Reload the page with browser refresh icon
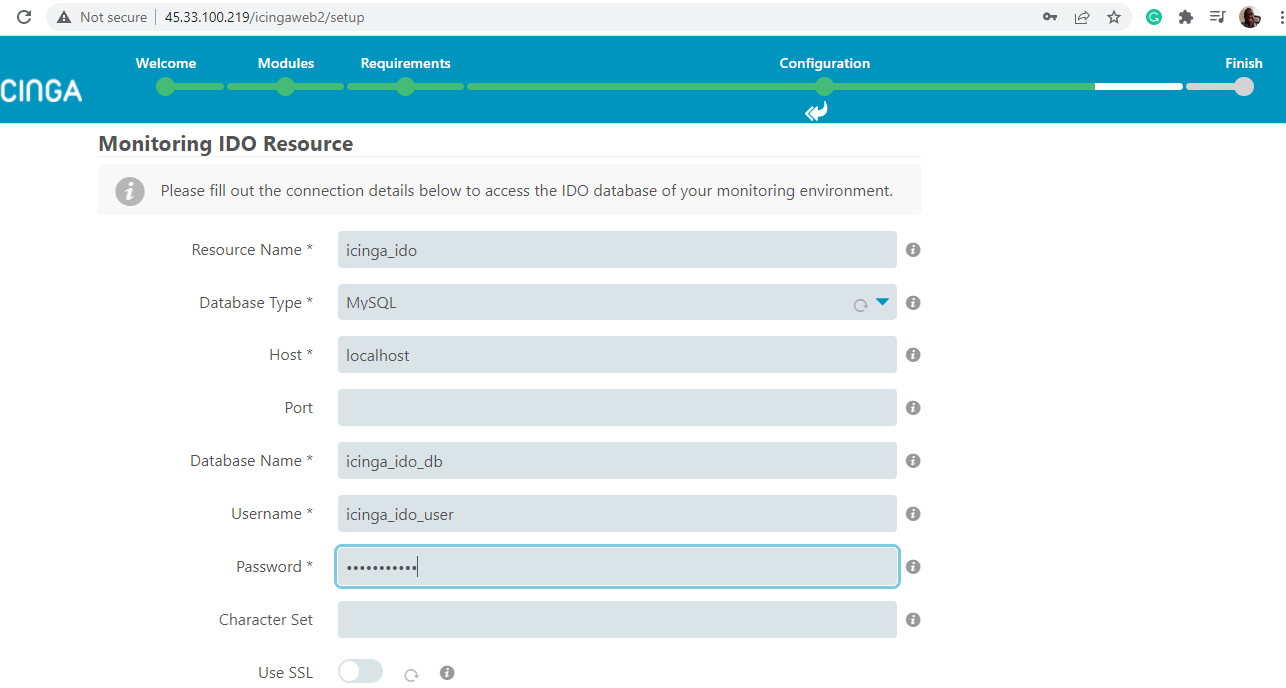This screenshot has height=688, width=1286. tap(24, 17)
